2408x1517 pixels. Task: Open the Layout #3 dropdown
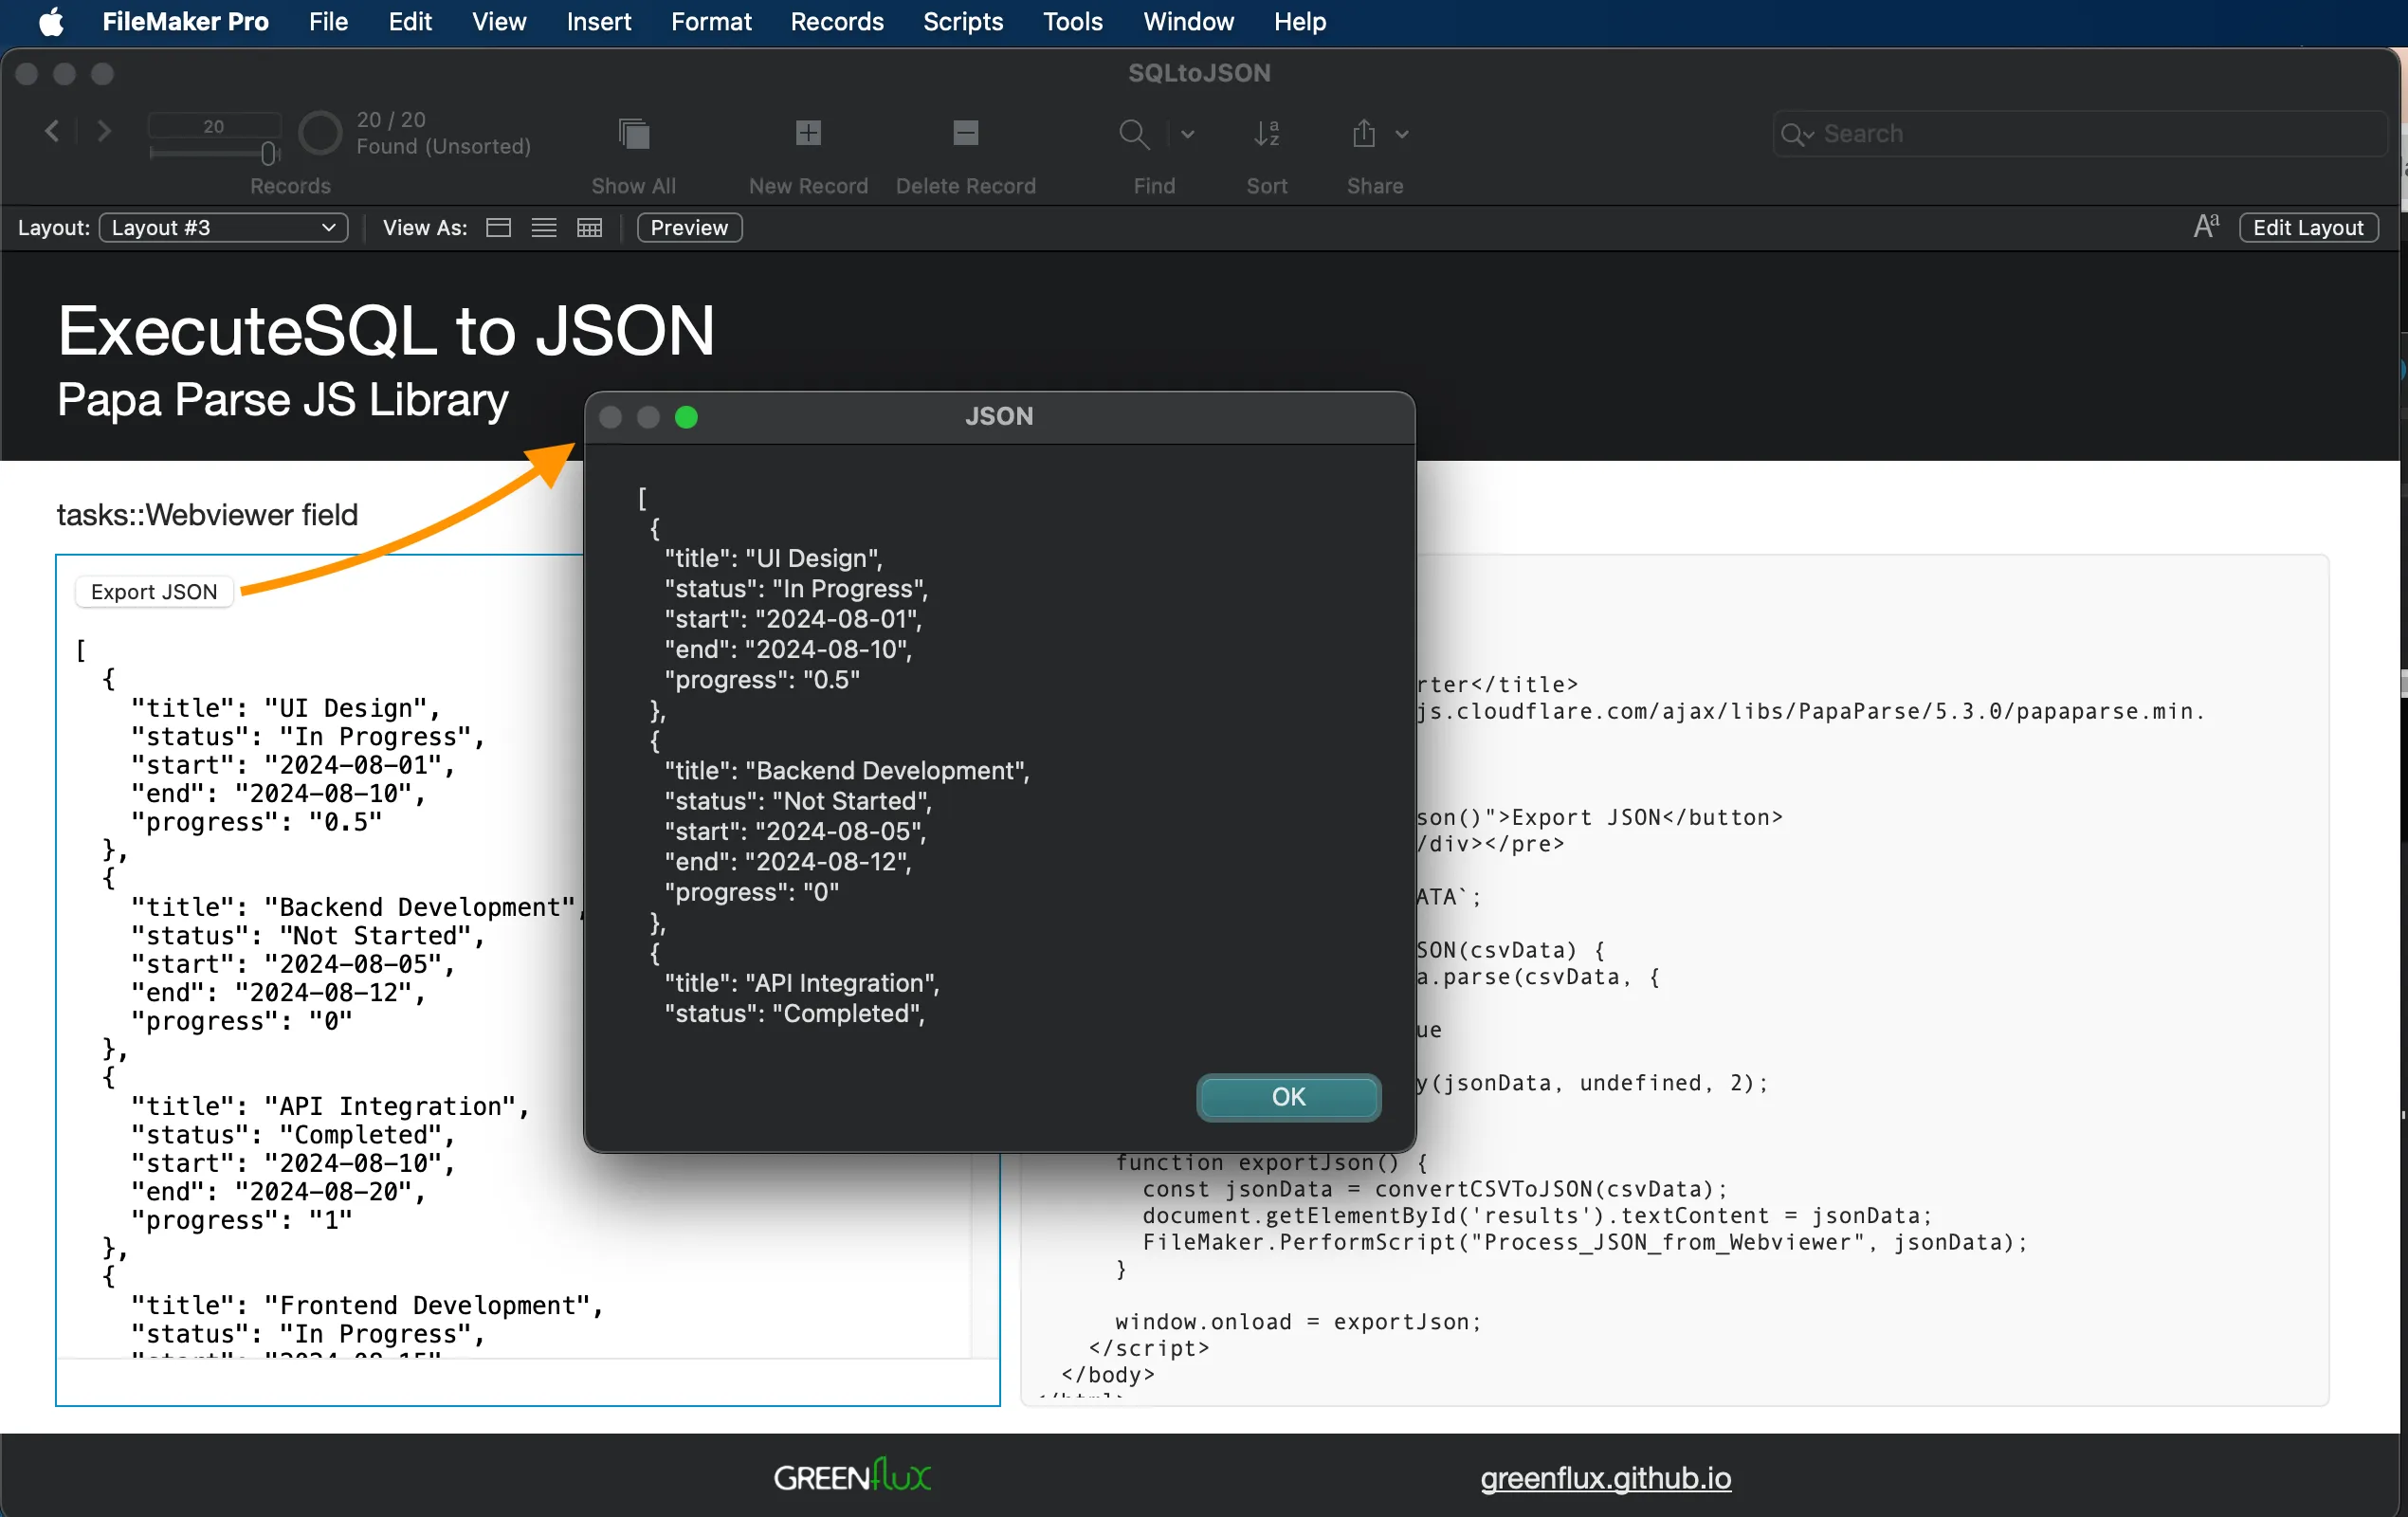[x=223, y=228]
